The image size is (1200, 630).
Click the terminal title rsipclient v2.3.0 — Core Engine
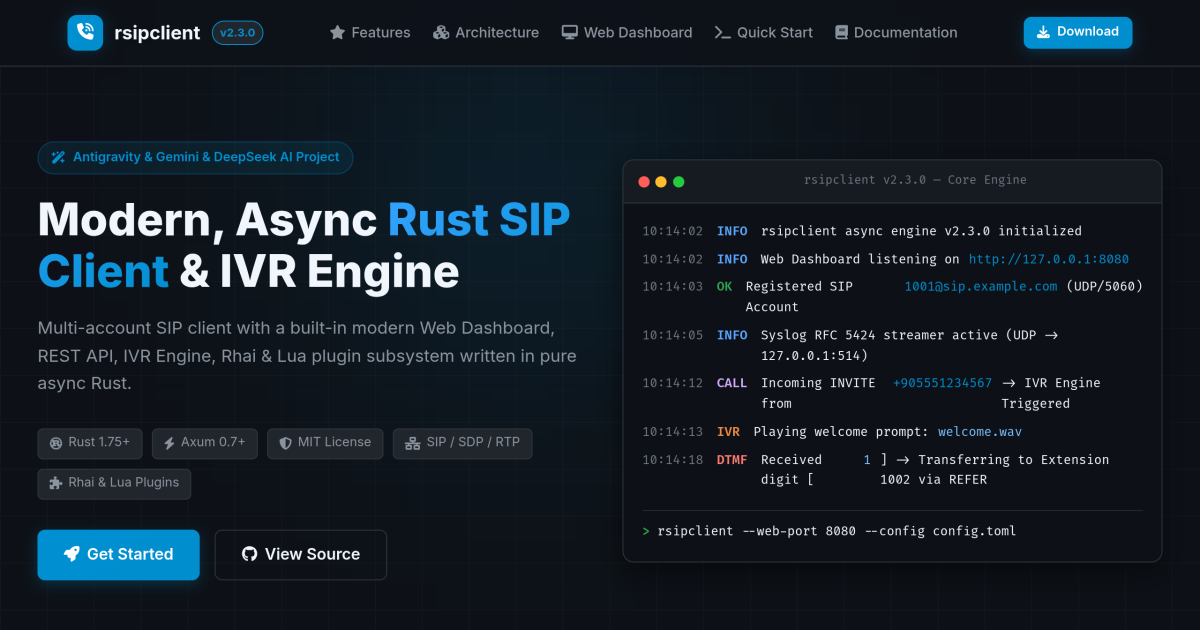click(x=915, y=181)
